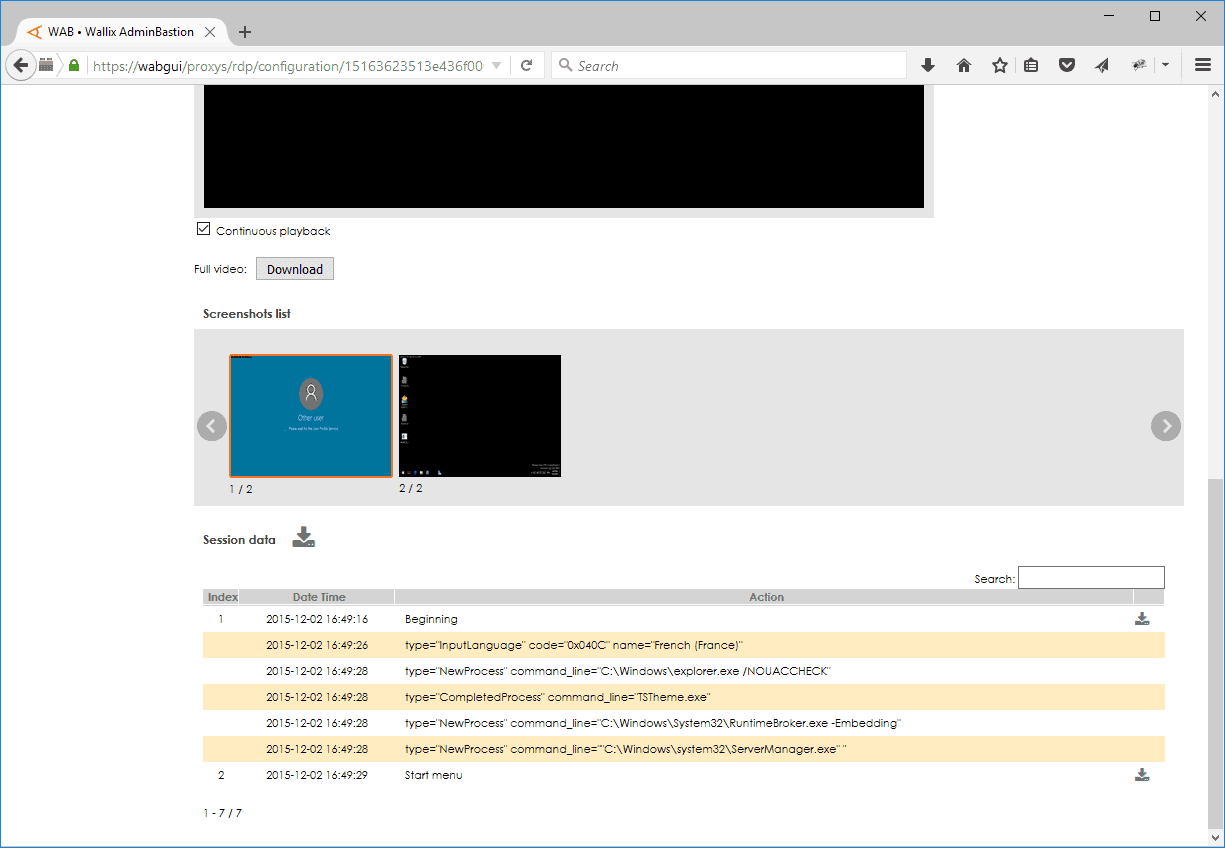1225x848 pixels.
Task: Bookmark this page with the star icon
Action: click(999, 66)
